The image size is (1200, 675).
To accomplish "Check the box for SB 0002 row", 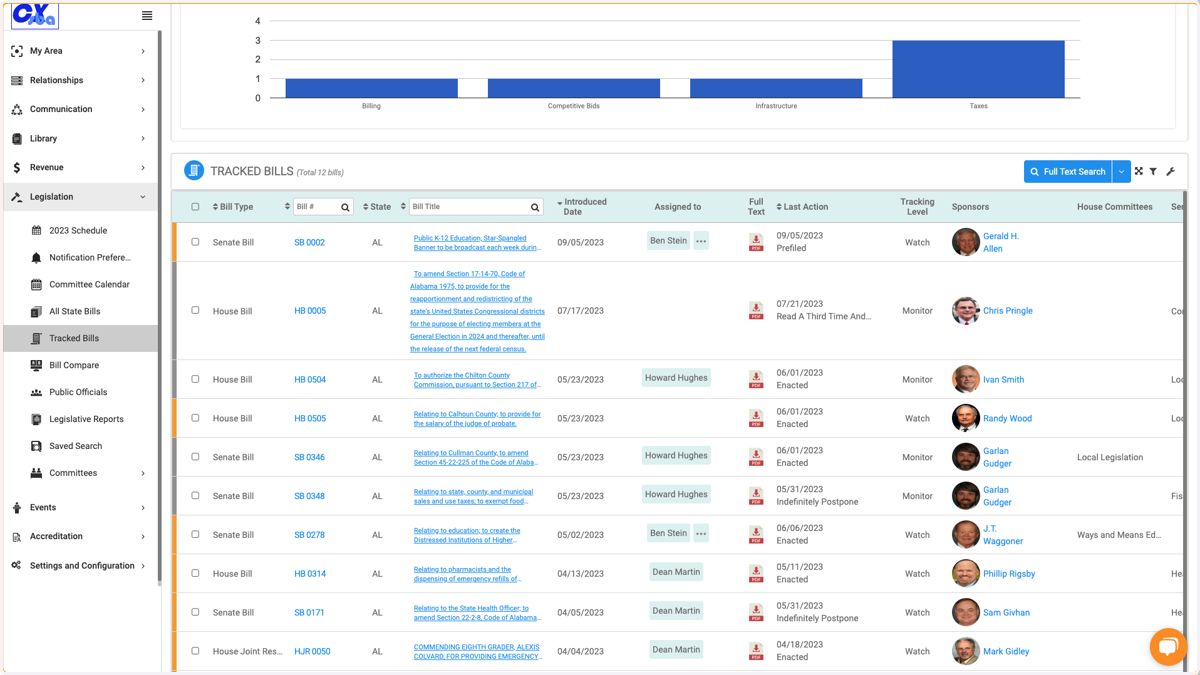I will (195, 242).
